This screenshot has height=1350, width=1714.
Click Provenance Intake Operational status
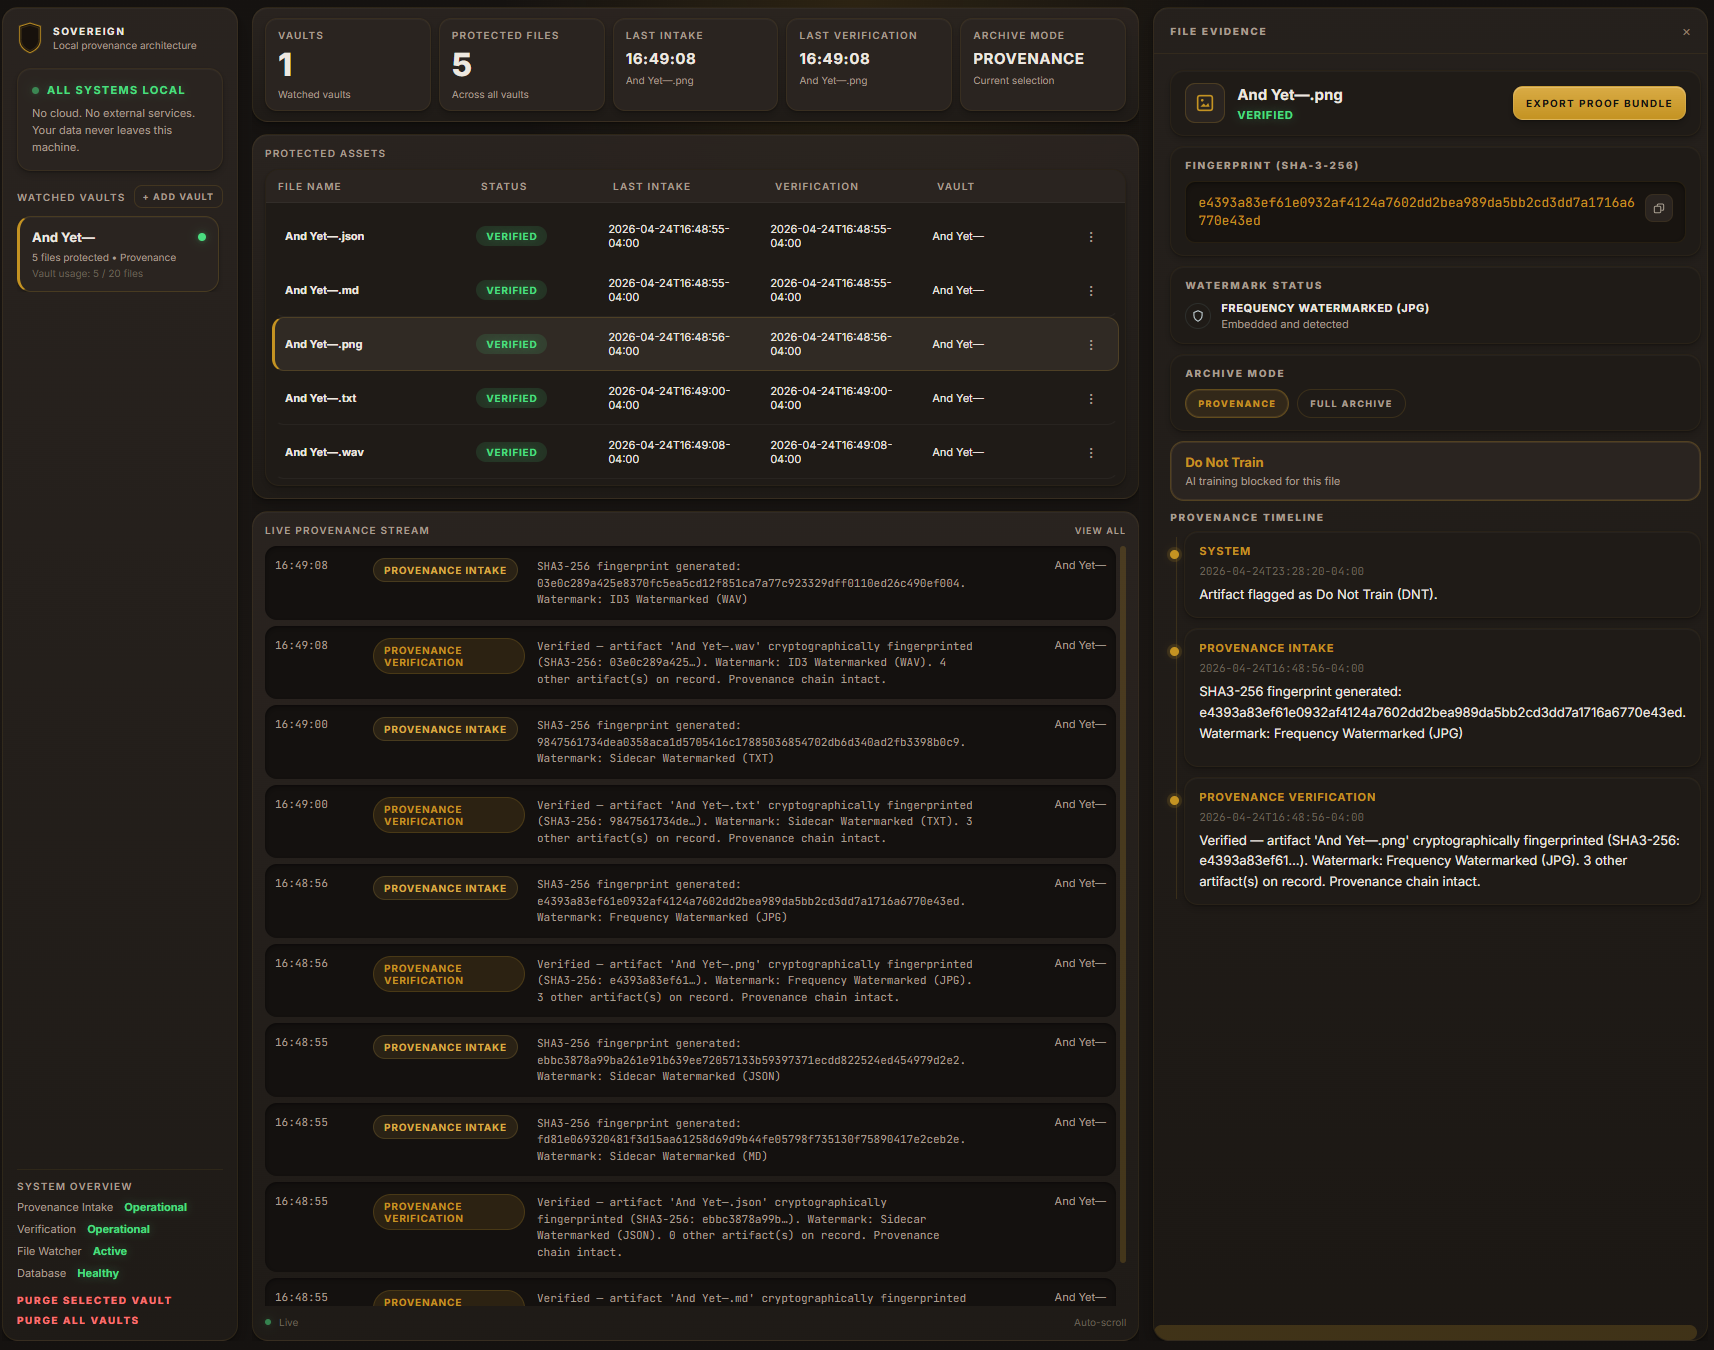(x=102, y=1208)
